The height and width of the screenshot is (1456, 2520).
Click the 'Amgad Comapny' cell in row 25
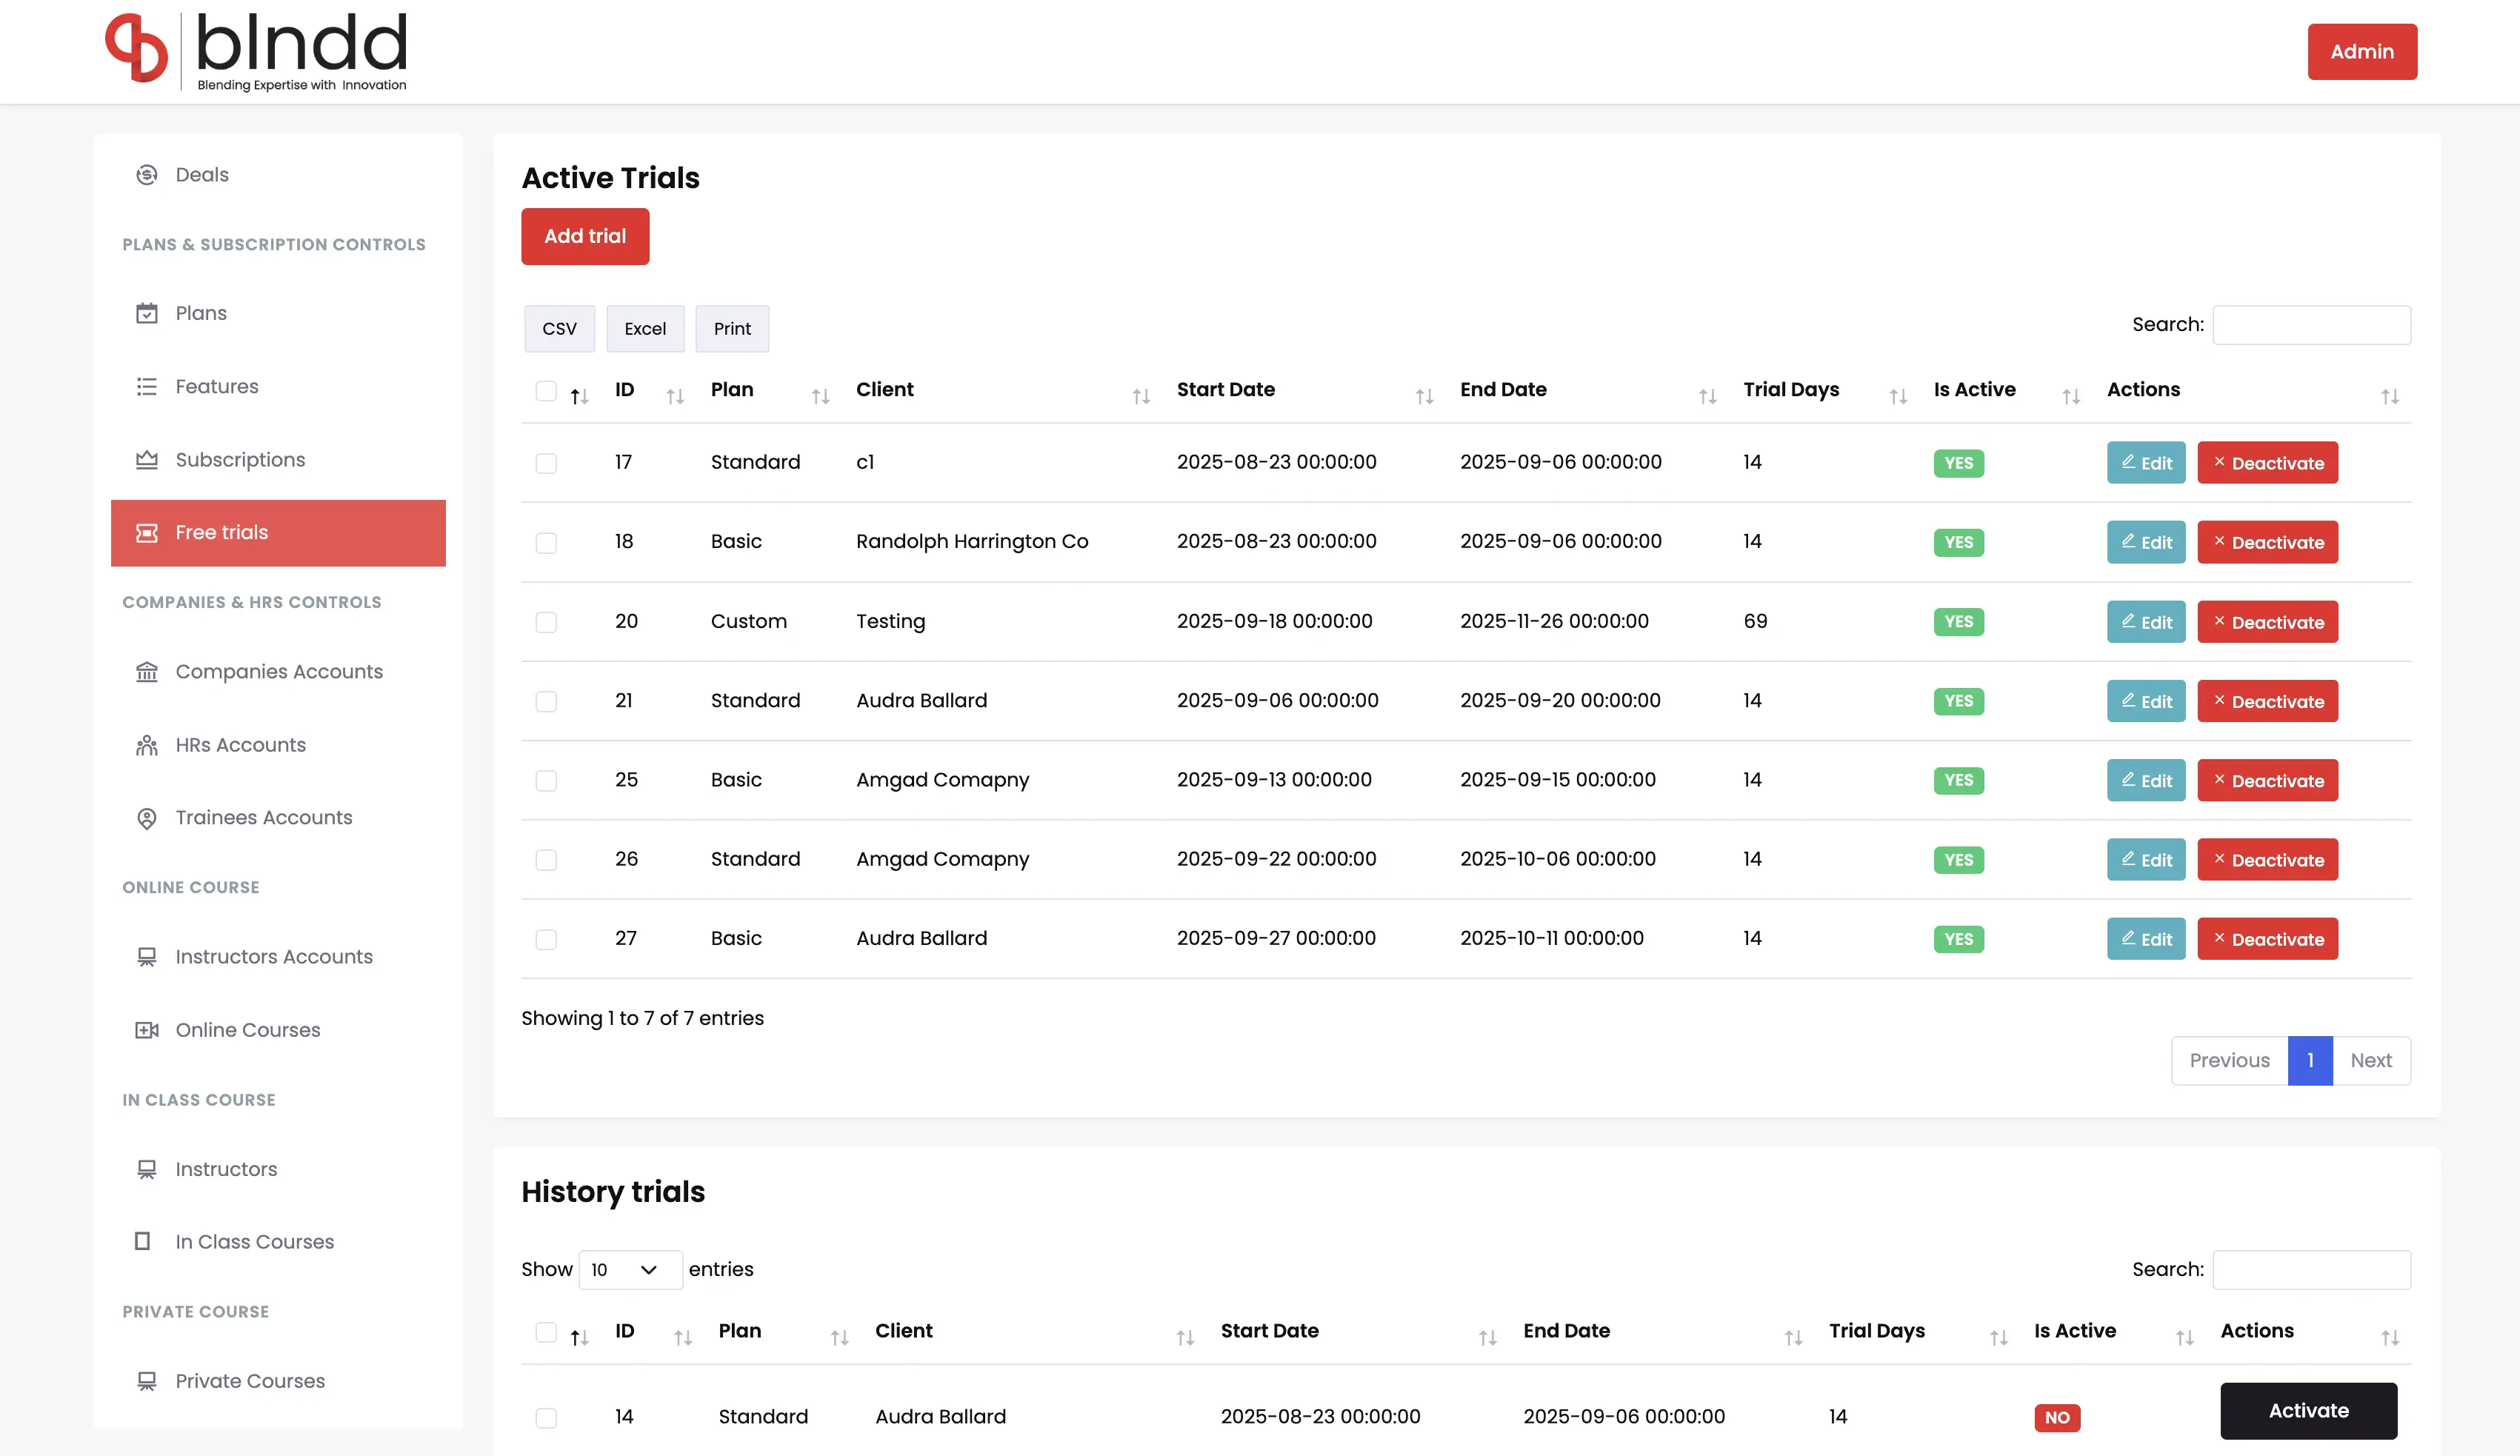click(942, 780)
